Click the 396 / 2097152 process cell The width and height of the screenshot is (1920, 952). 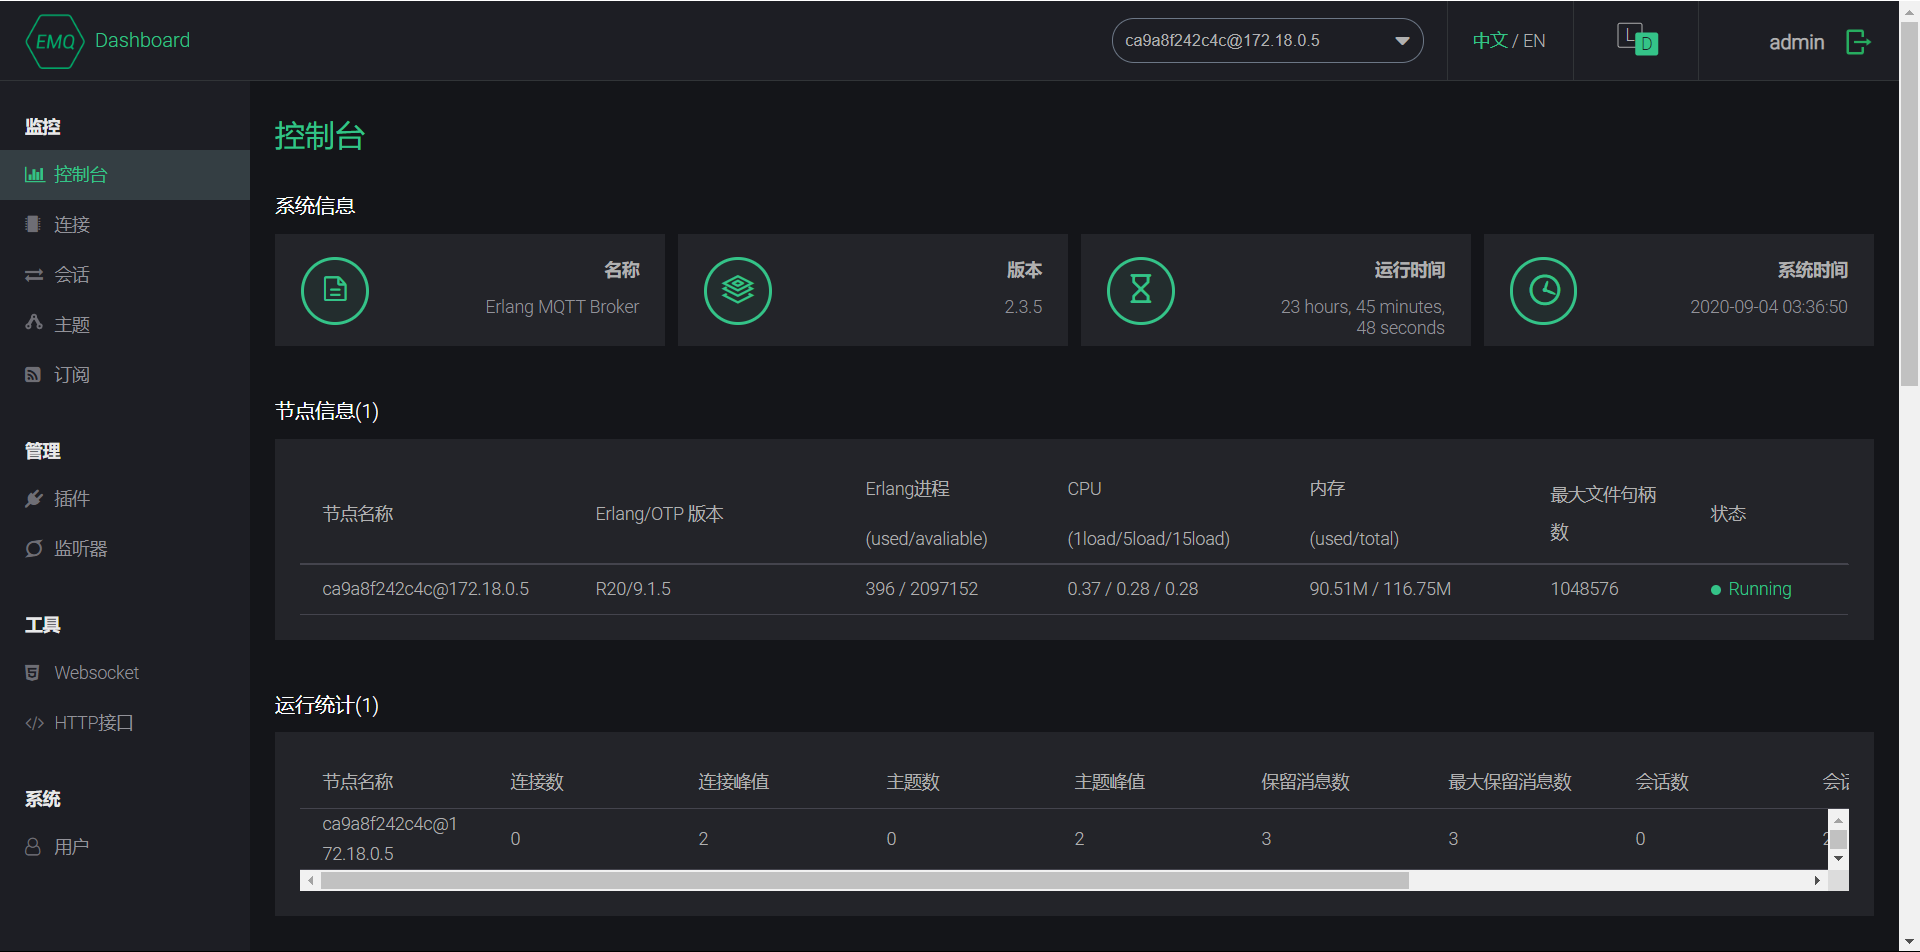click(921, 589)
